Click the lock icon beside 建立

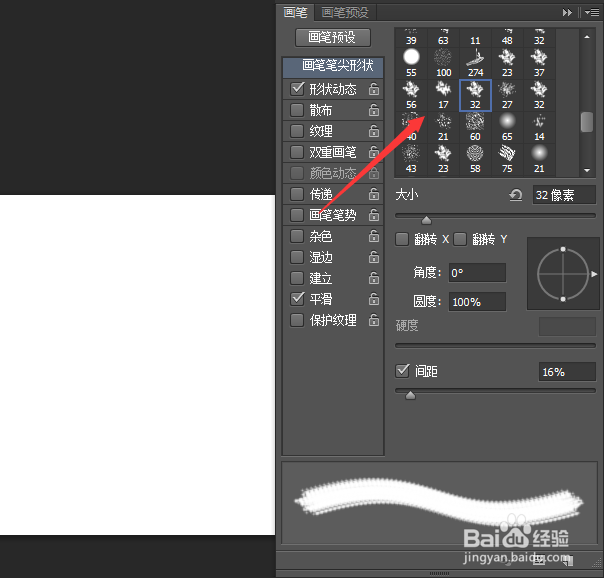pyautogui.click(x=373, y=278)
